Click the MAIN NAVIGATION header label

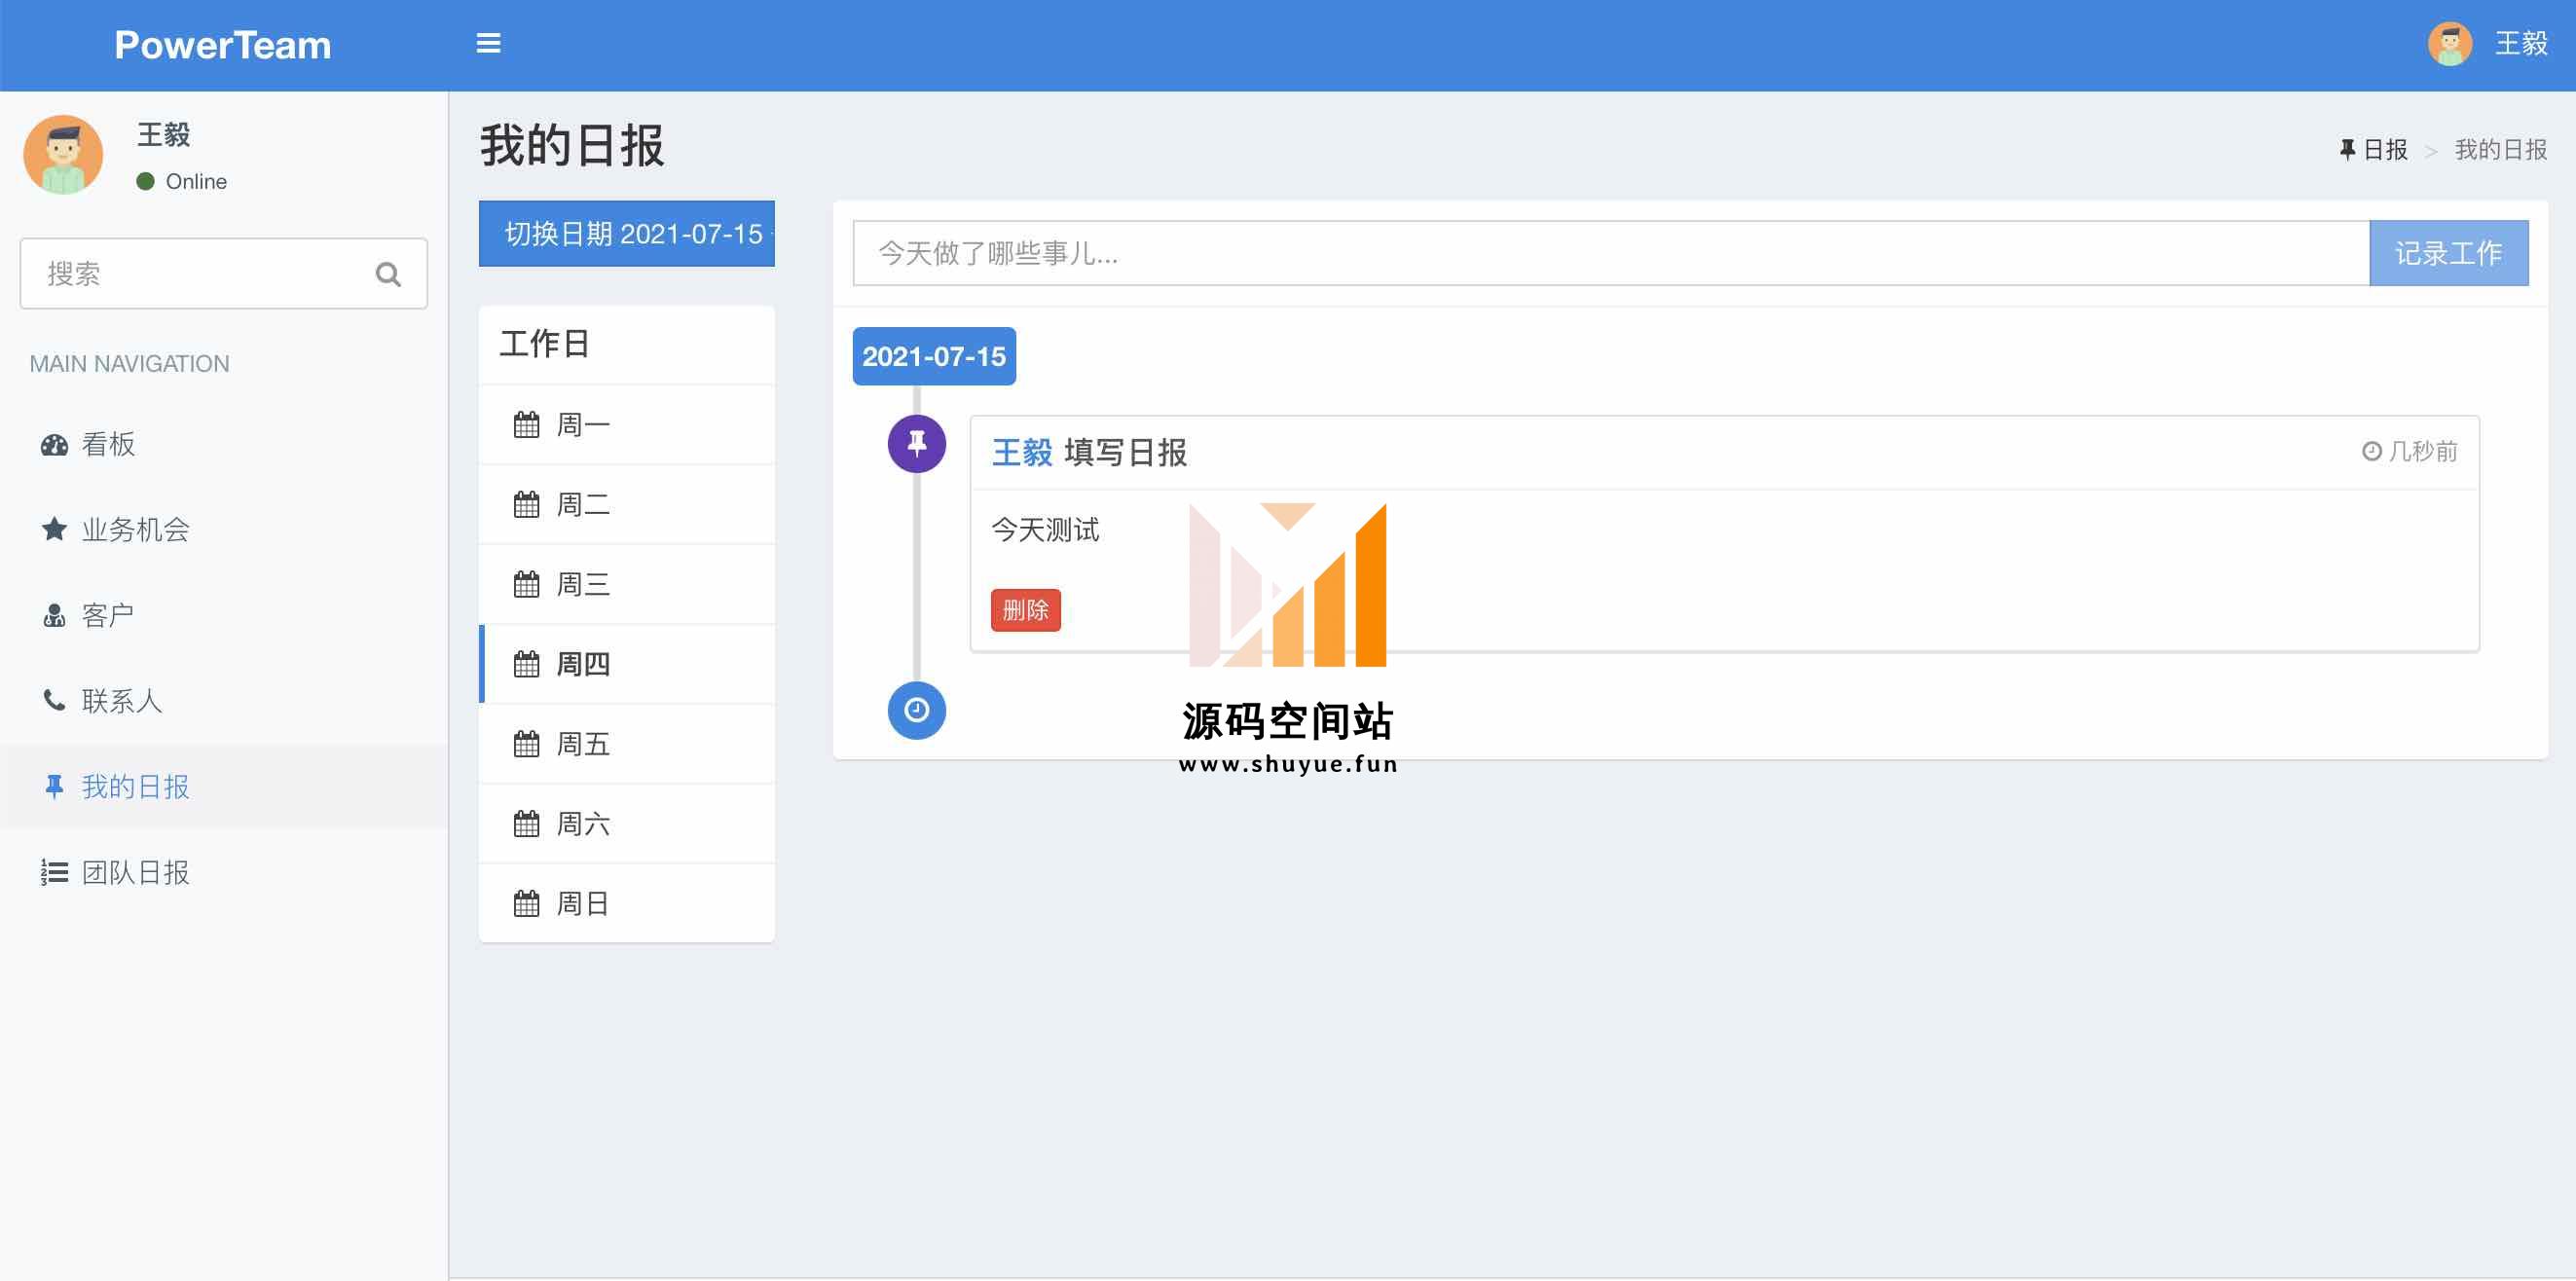(x=129, y=364)
